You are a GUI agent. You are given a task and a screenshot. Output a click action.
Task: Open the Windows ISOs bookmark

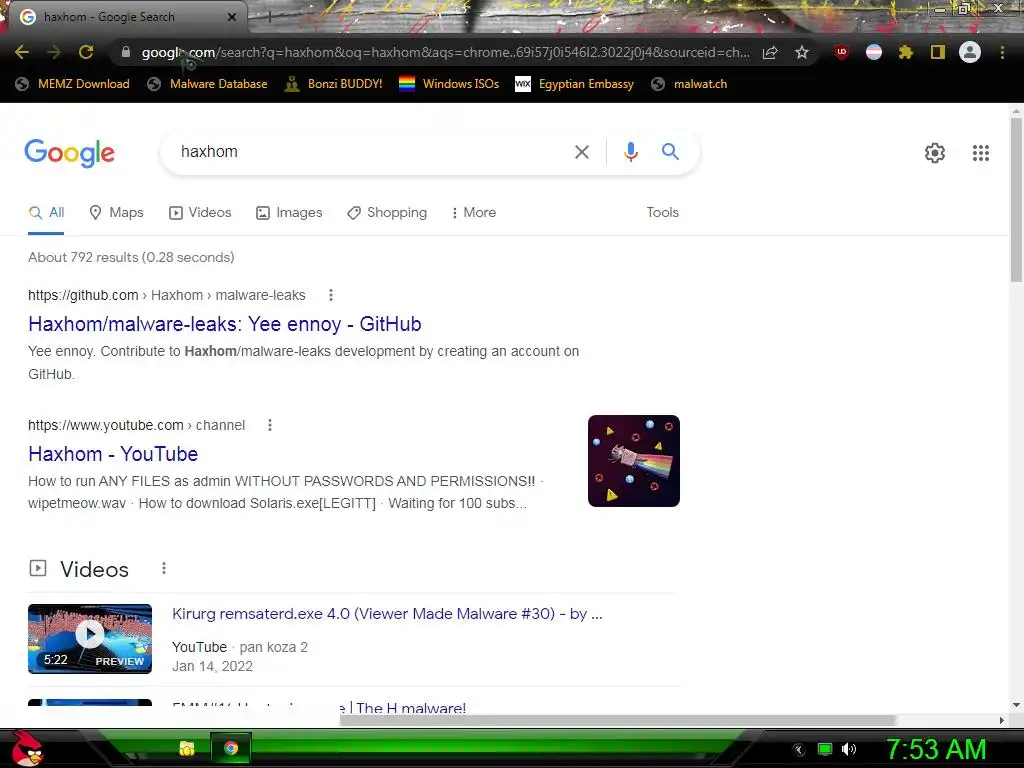click(x=449, y=84)
